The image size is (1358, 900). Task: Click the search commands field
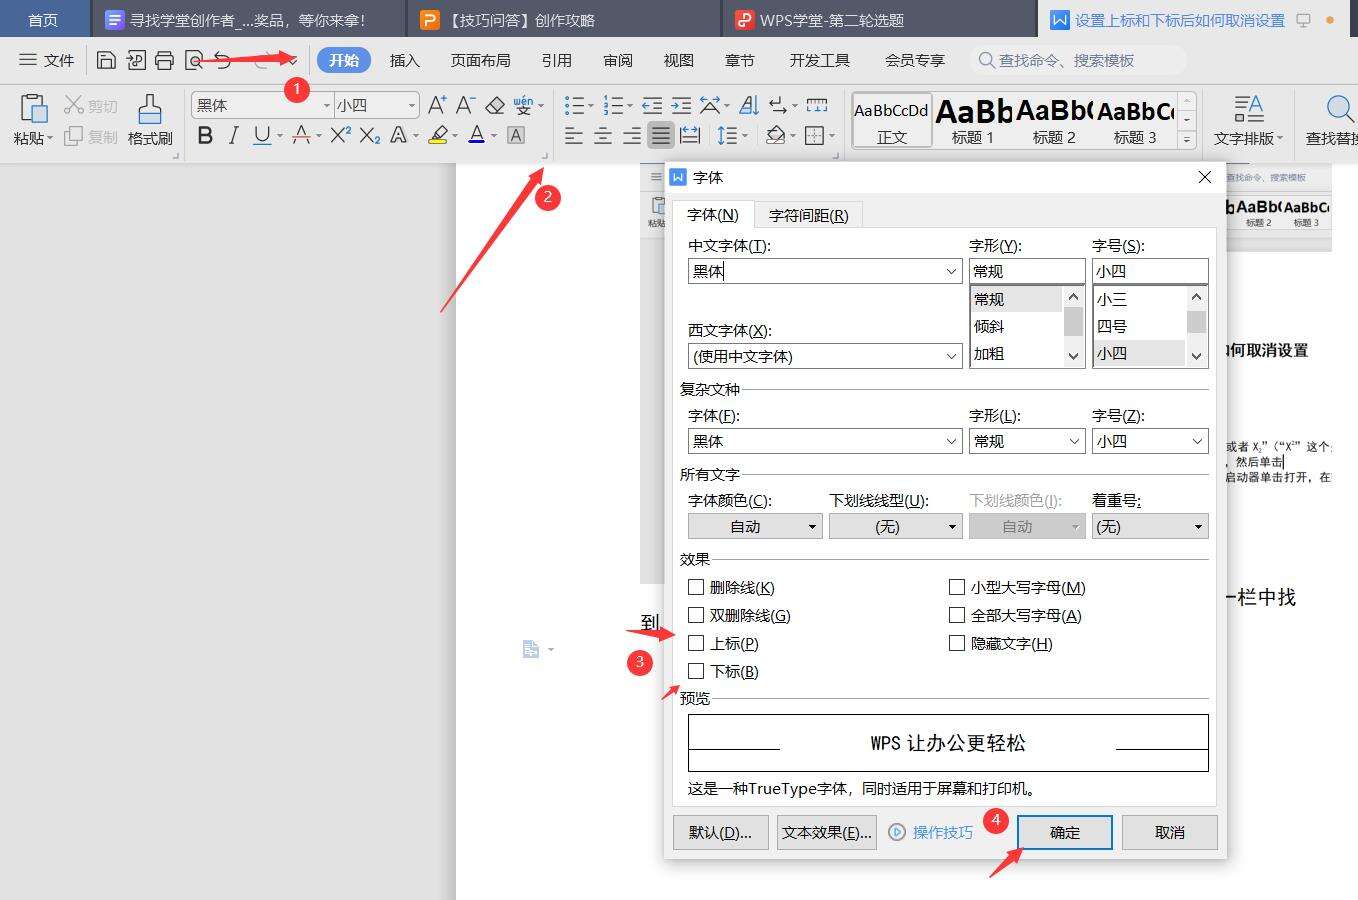[1078, 60]
